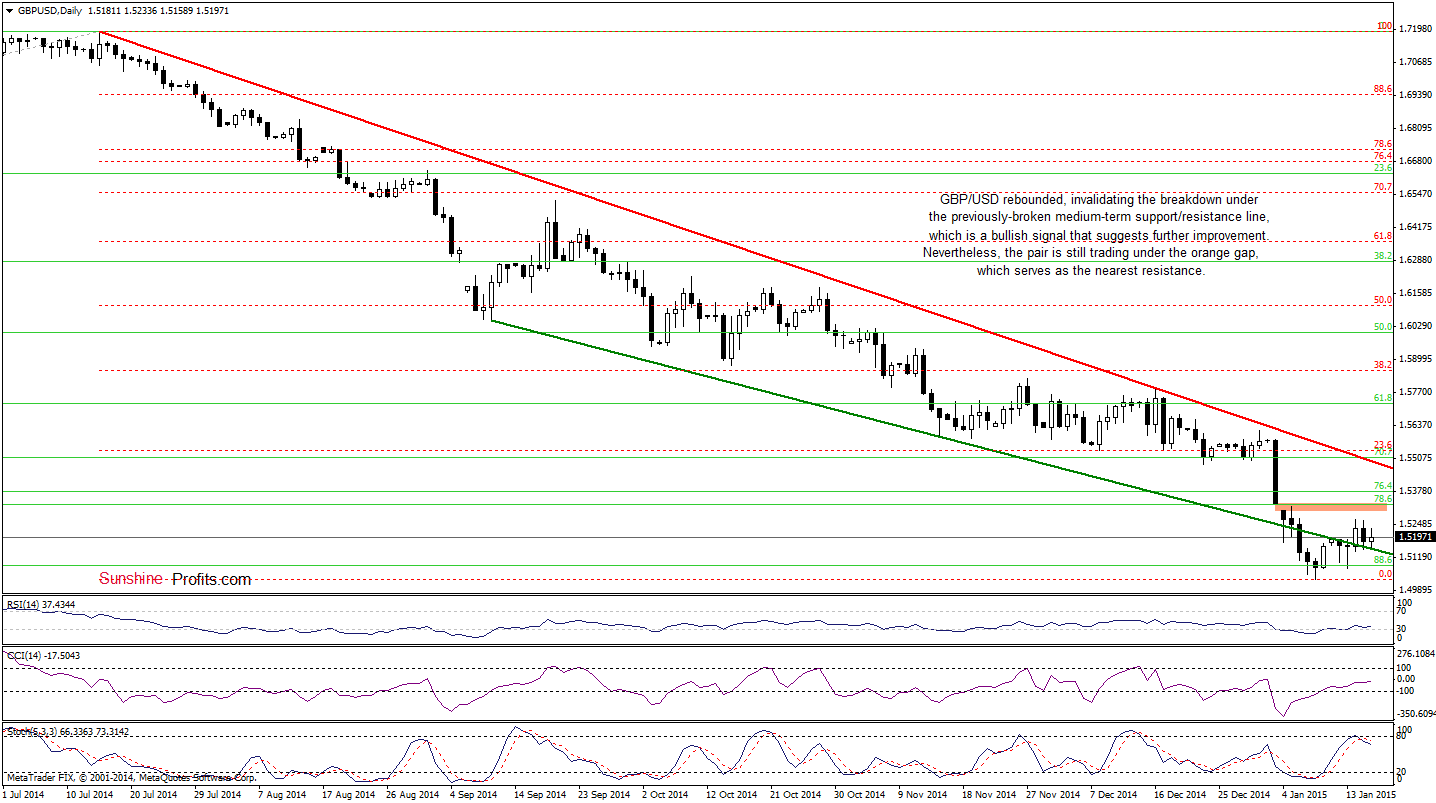Viewport: 1436px width, 803px height.
Task: Click the 1.71980 price axis label
Action: [x=1416, y=30]
